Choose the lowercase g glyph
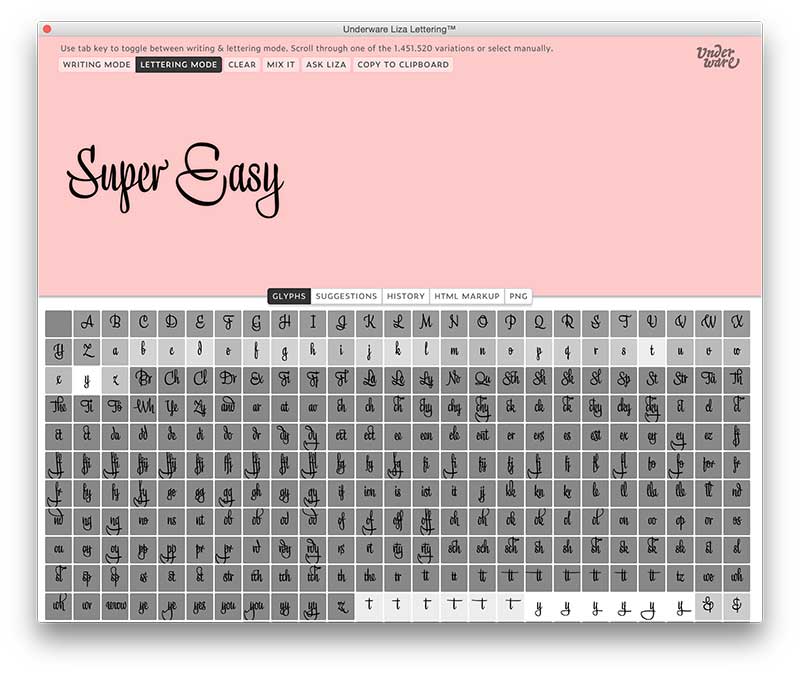Image resolution: width=800 pixels, height=676 pixels. pos(285,352)
